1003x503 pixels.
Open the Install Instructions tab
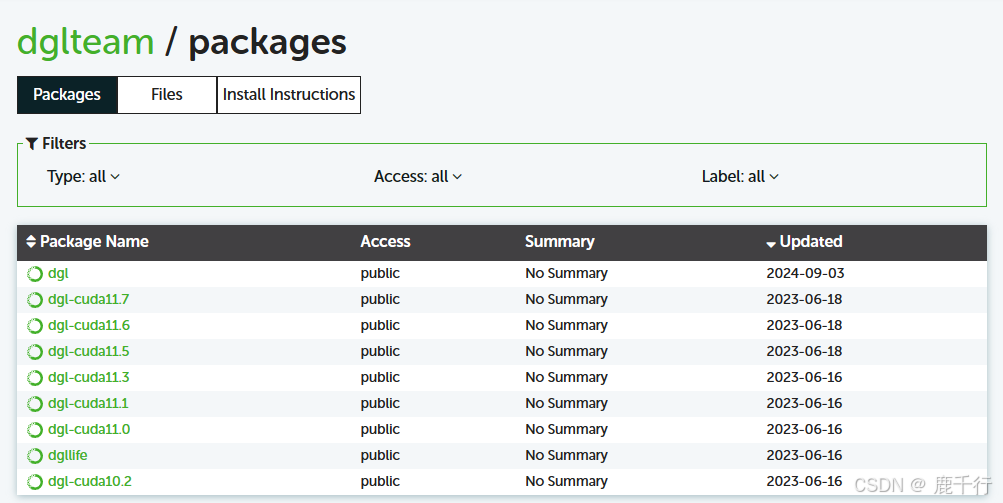[x=289, y=95]
